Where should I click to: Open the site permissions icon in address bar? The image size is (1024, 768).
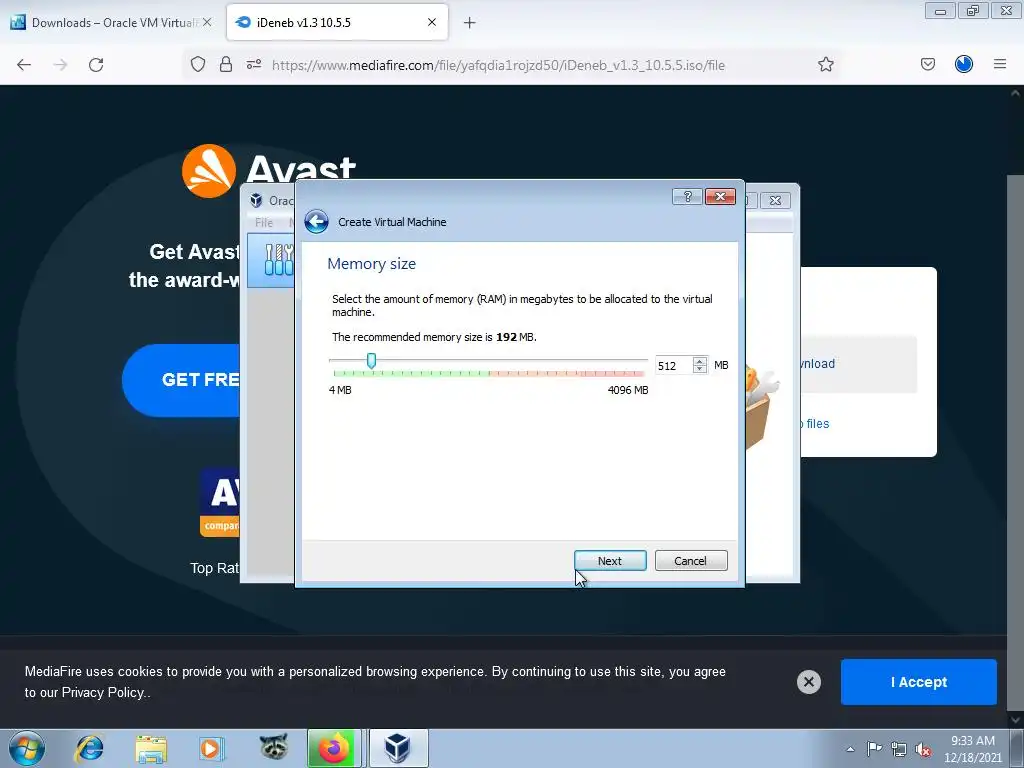click(254, 64)
